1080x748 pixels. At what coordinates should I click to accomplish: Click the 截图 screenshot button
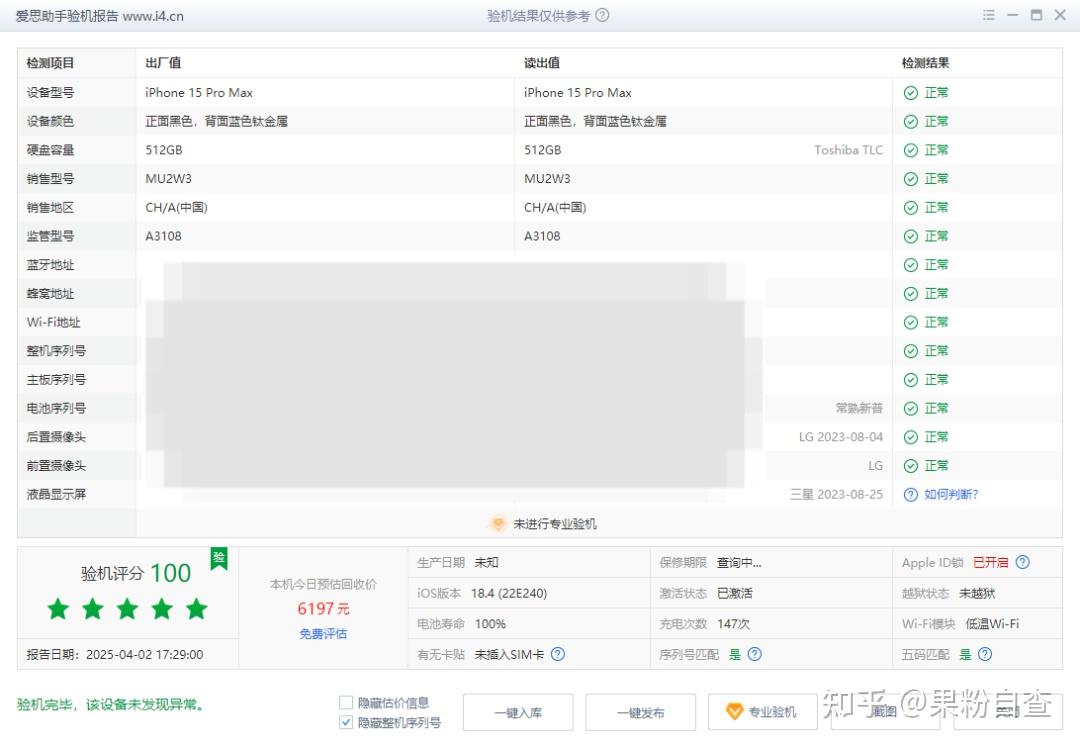[x=885, y=712]
